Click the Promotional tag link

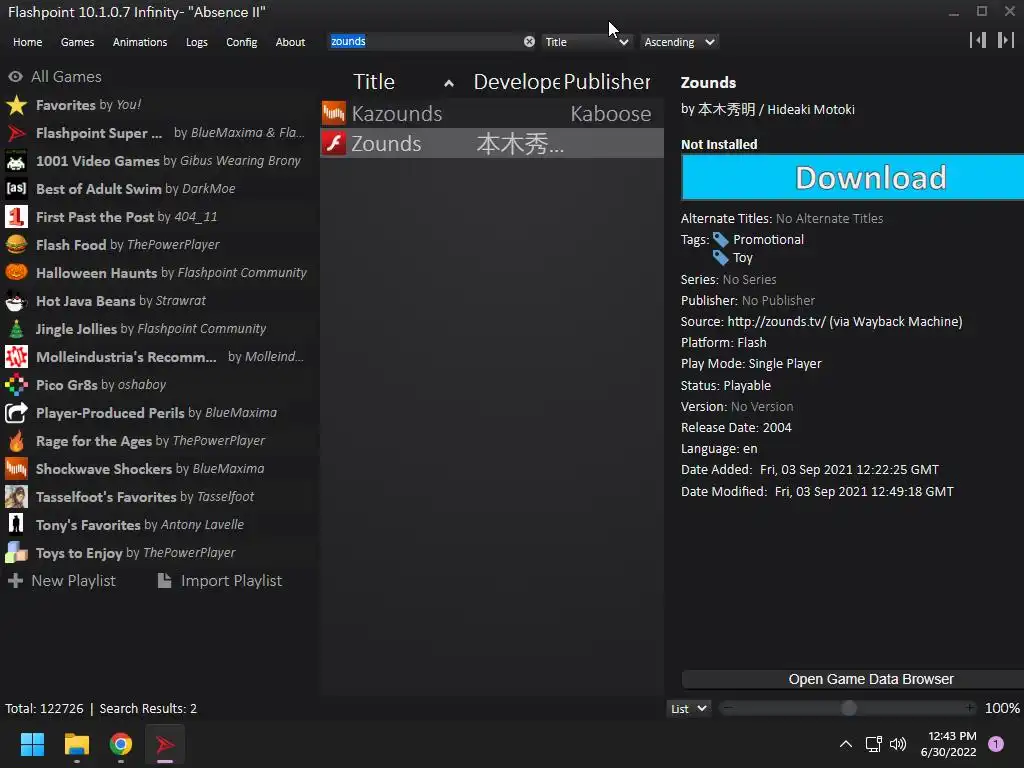[768, 240]
